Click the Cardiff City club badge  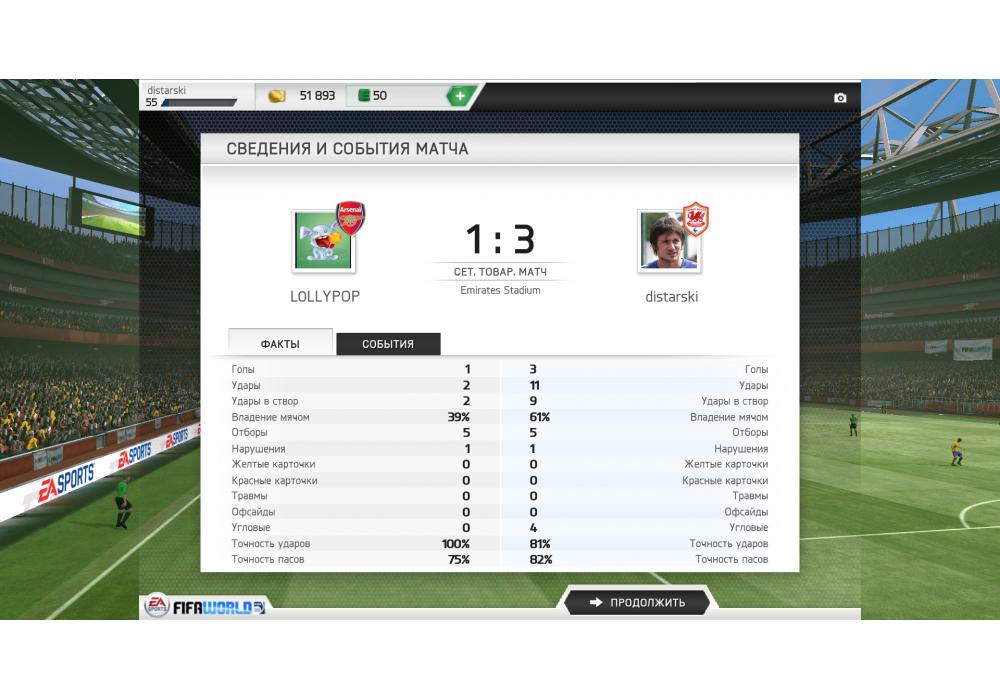(696, 218)
